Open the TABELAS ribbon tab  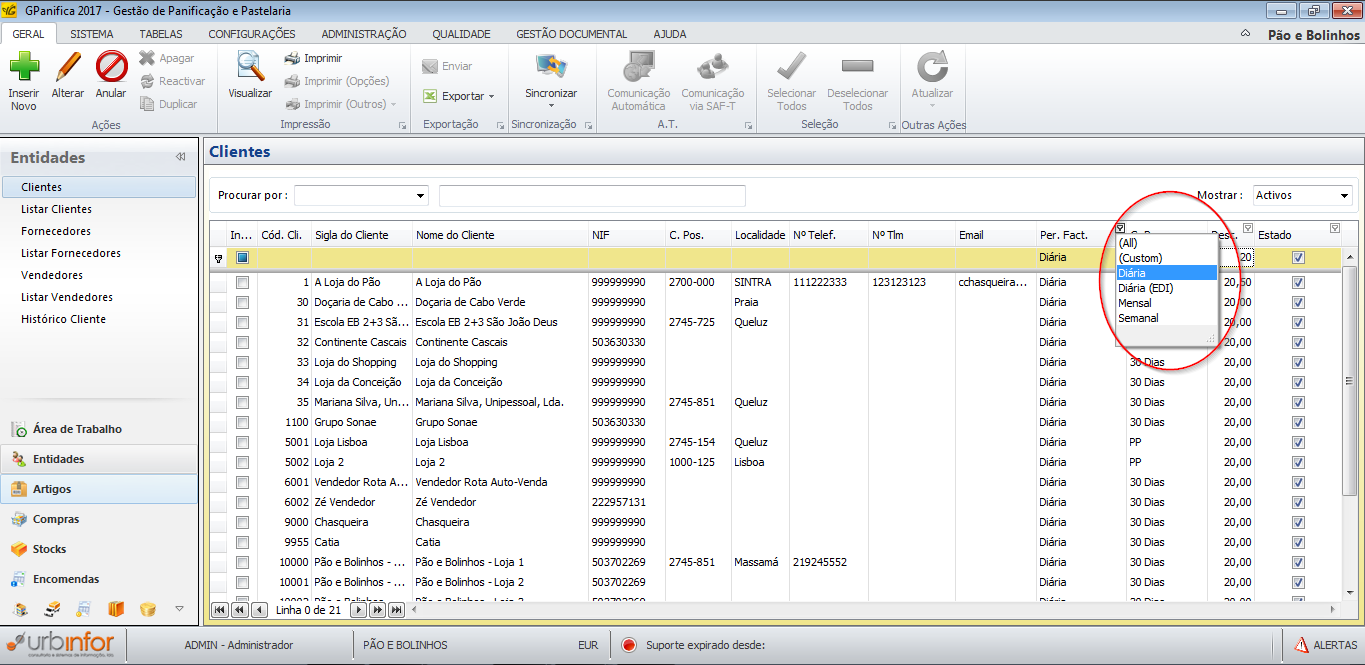point(161,34)
